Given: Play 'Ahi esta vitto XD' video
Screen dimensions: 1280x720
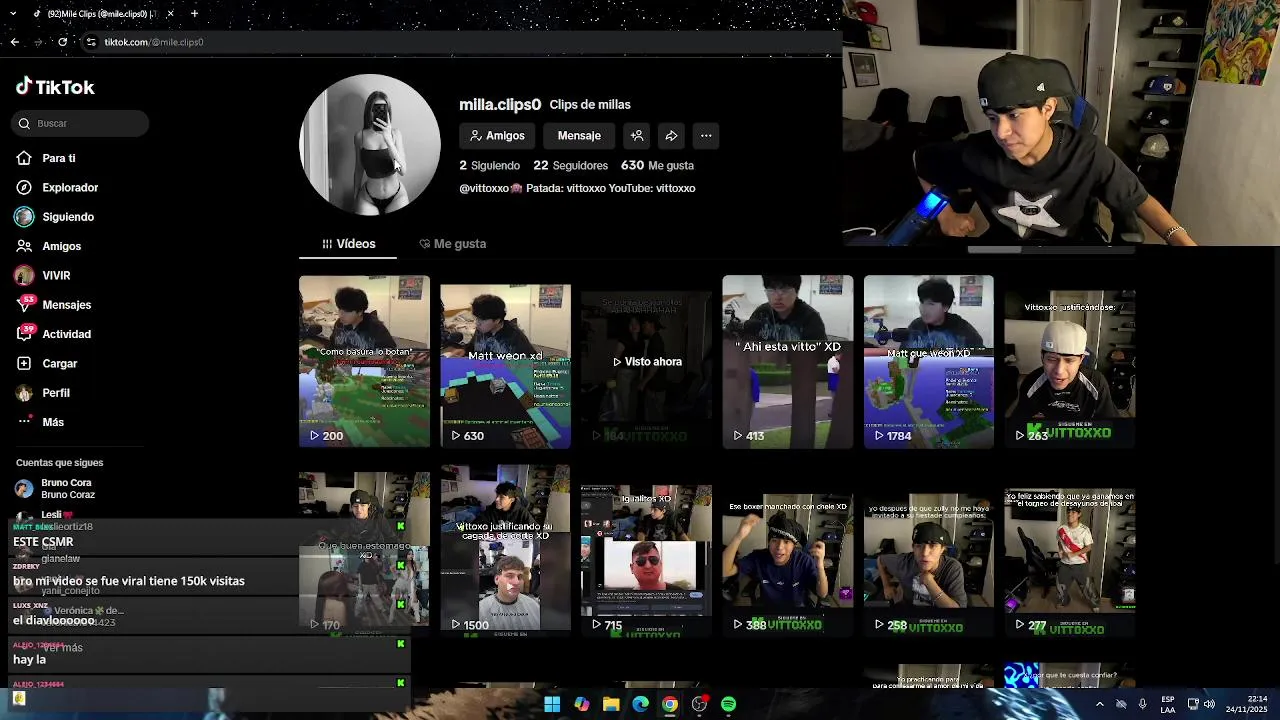Looking at the screenshot, I should point(788,361).
